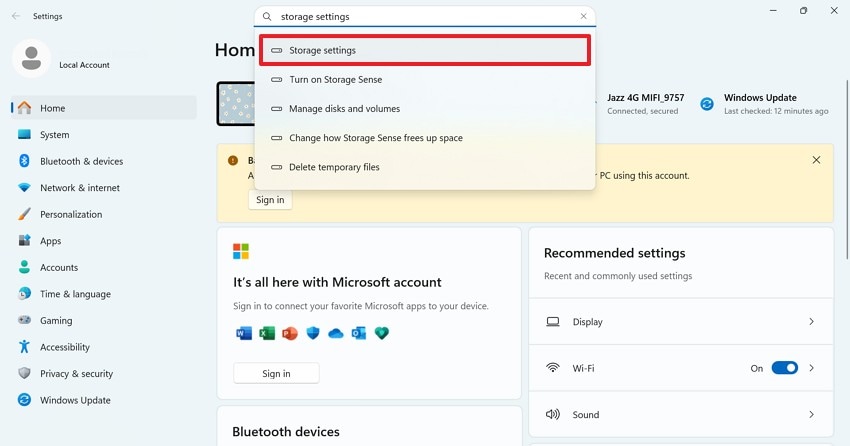
Task: Select Manage disks and volumes result
Action: click(x=425, y=109)
